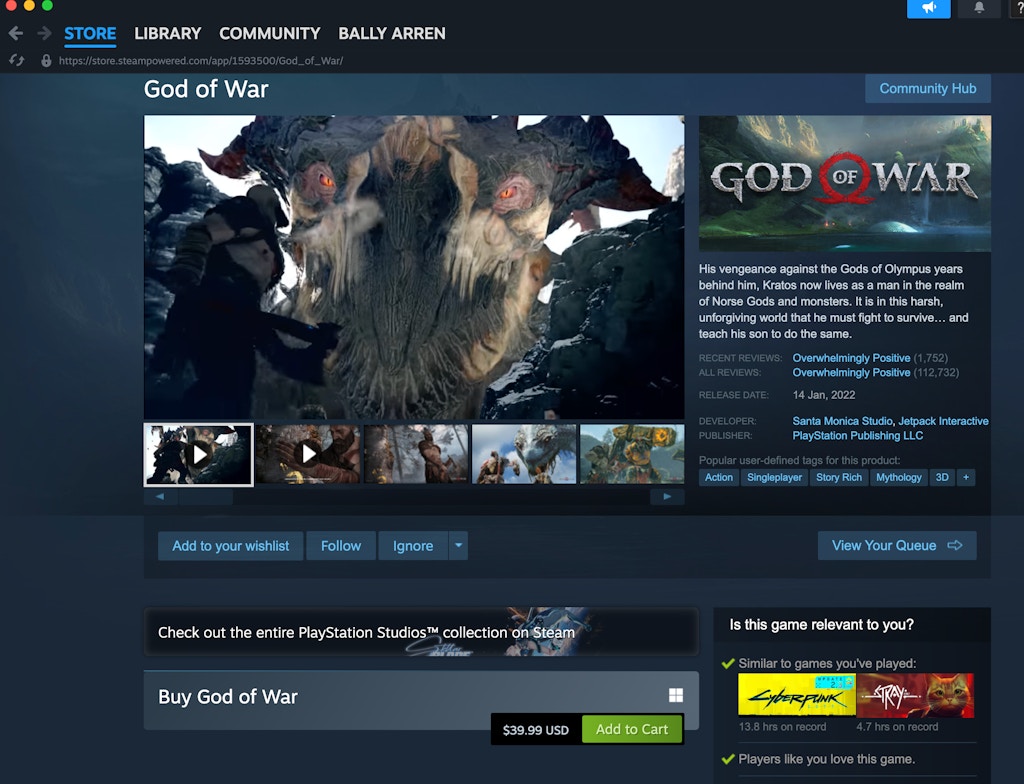Open the Stray similar game capsule
1024x784 pixels.
tap(915, 695)
